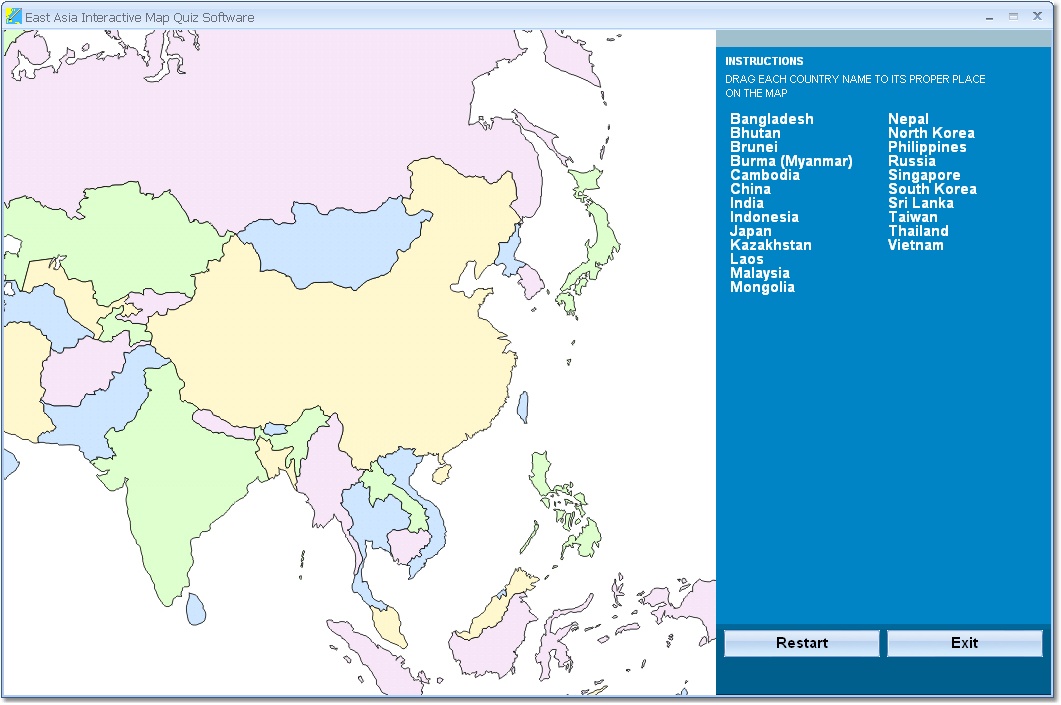Select the North Korea label
Image resolution: width=1061 pixels, height=705 pixels.
(x=931, y=133)
